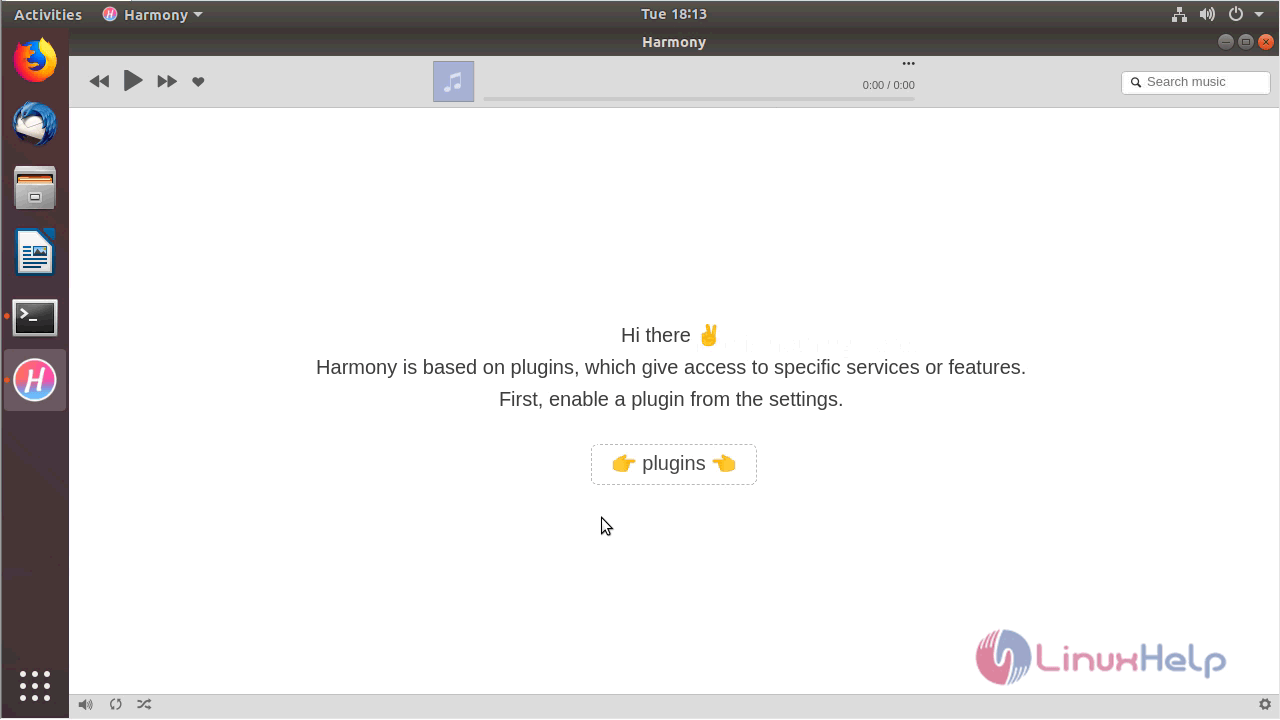Launch Thunderbird mail from the dock
Viewport: 1280px width, 720px height.
pyautogui.click(x=35, y=124)
